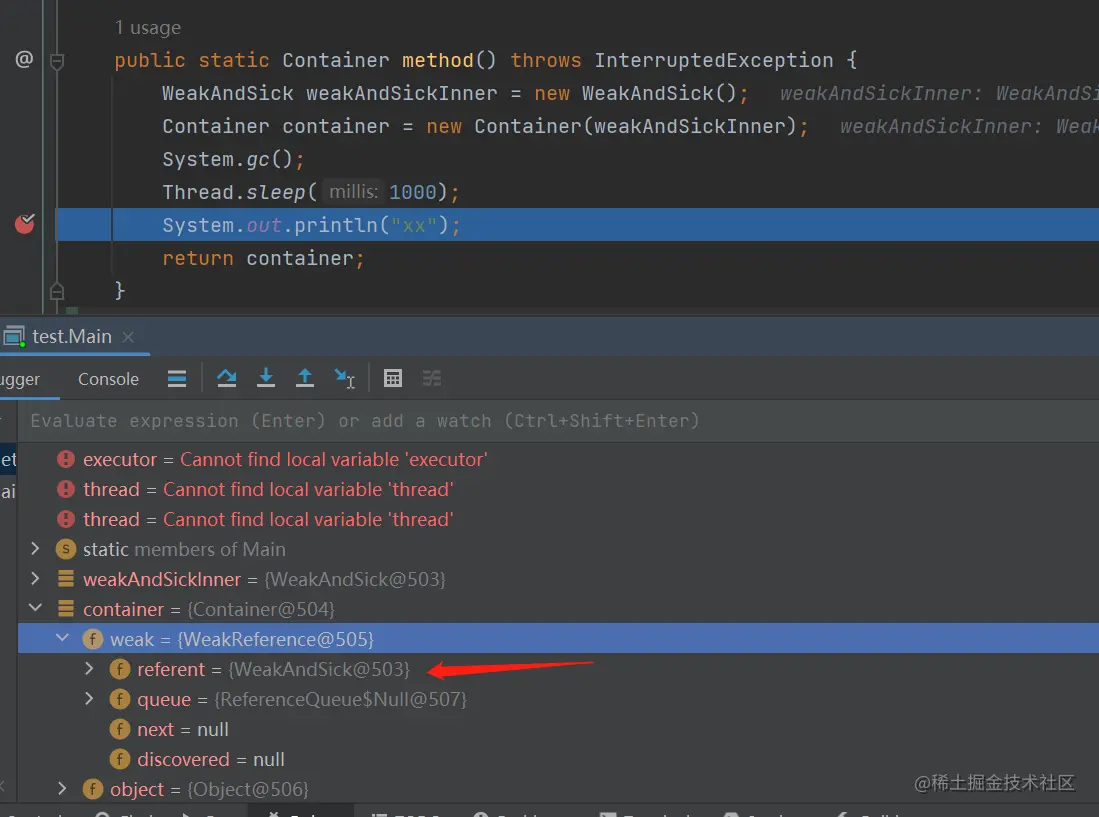
Task: Click the field icon beside object
Action: pyautogui.click(x=93, y=789)
